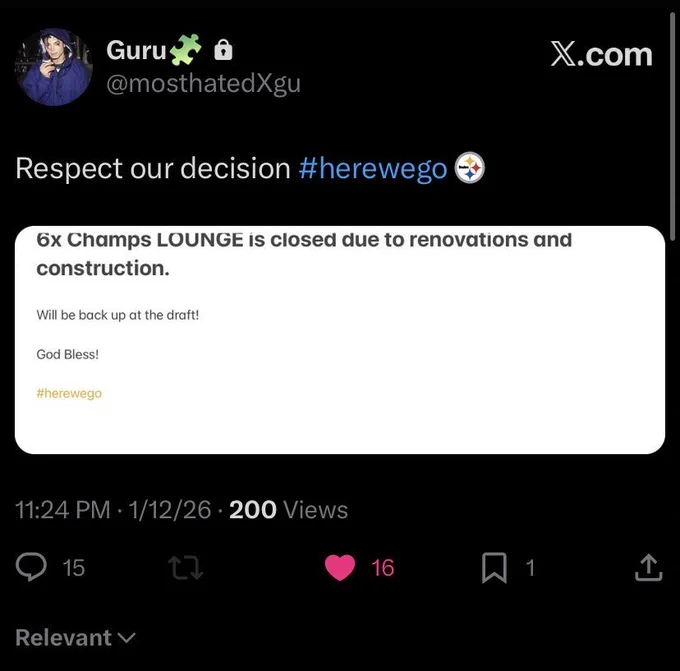680x671 pixels.
Task: Open the blue #herewego hashtag
Action: tap(373, 168)
